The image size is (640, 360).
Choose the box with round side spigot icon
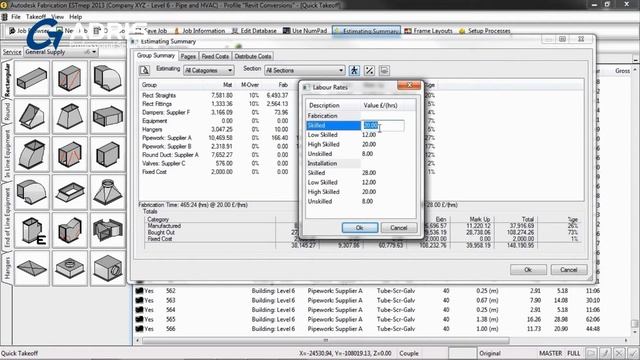pos(108,268)
